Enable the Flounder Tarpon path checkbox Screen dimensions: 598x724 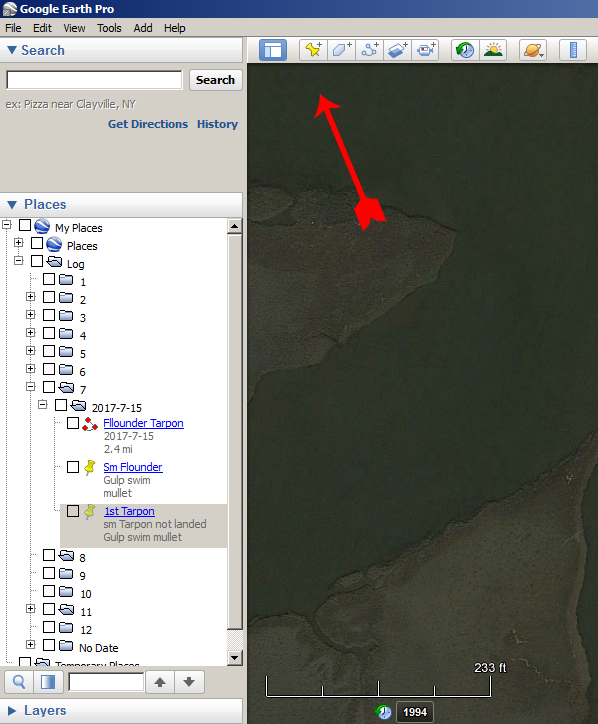click(x=73, y=423)
